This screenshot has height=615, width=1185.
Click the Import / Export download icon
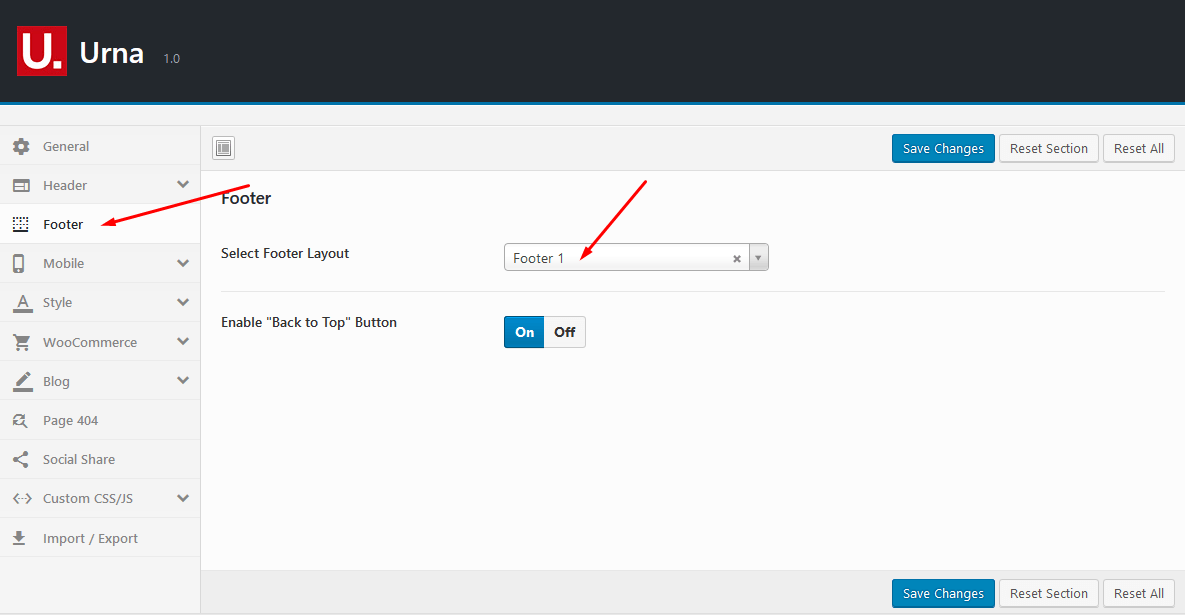(x=19, y=538)
